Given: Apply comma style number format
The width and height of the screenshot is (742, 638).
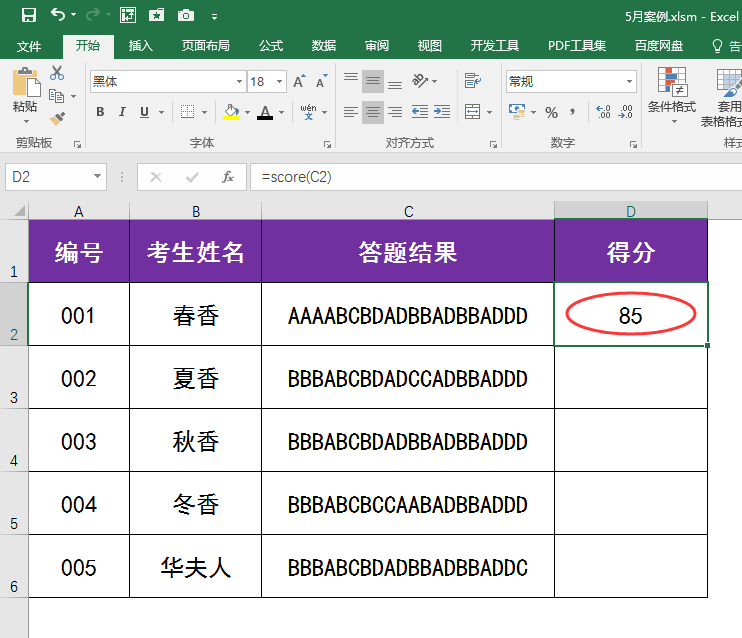Looking at the screenshot, I should [573, 112].
